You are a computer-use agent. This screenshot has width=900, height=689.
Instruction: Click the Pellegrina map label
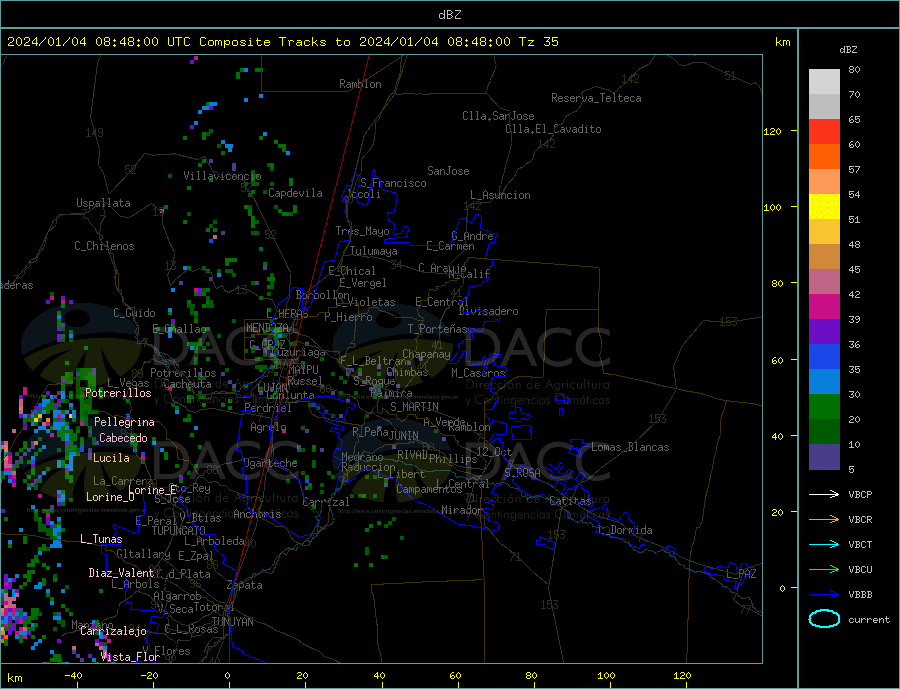point(125,423)
